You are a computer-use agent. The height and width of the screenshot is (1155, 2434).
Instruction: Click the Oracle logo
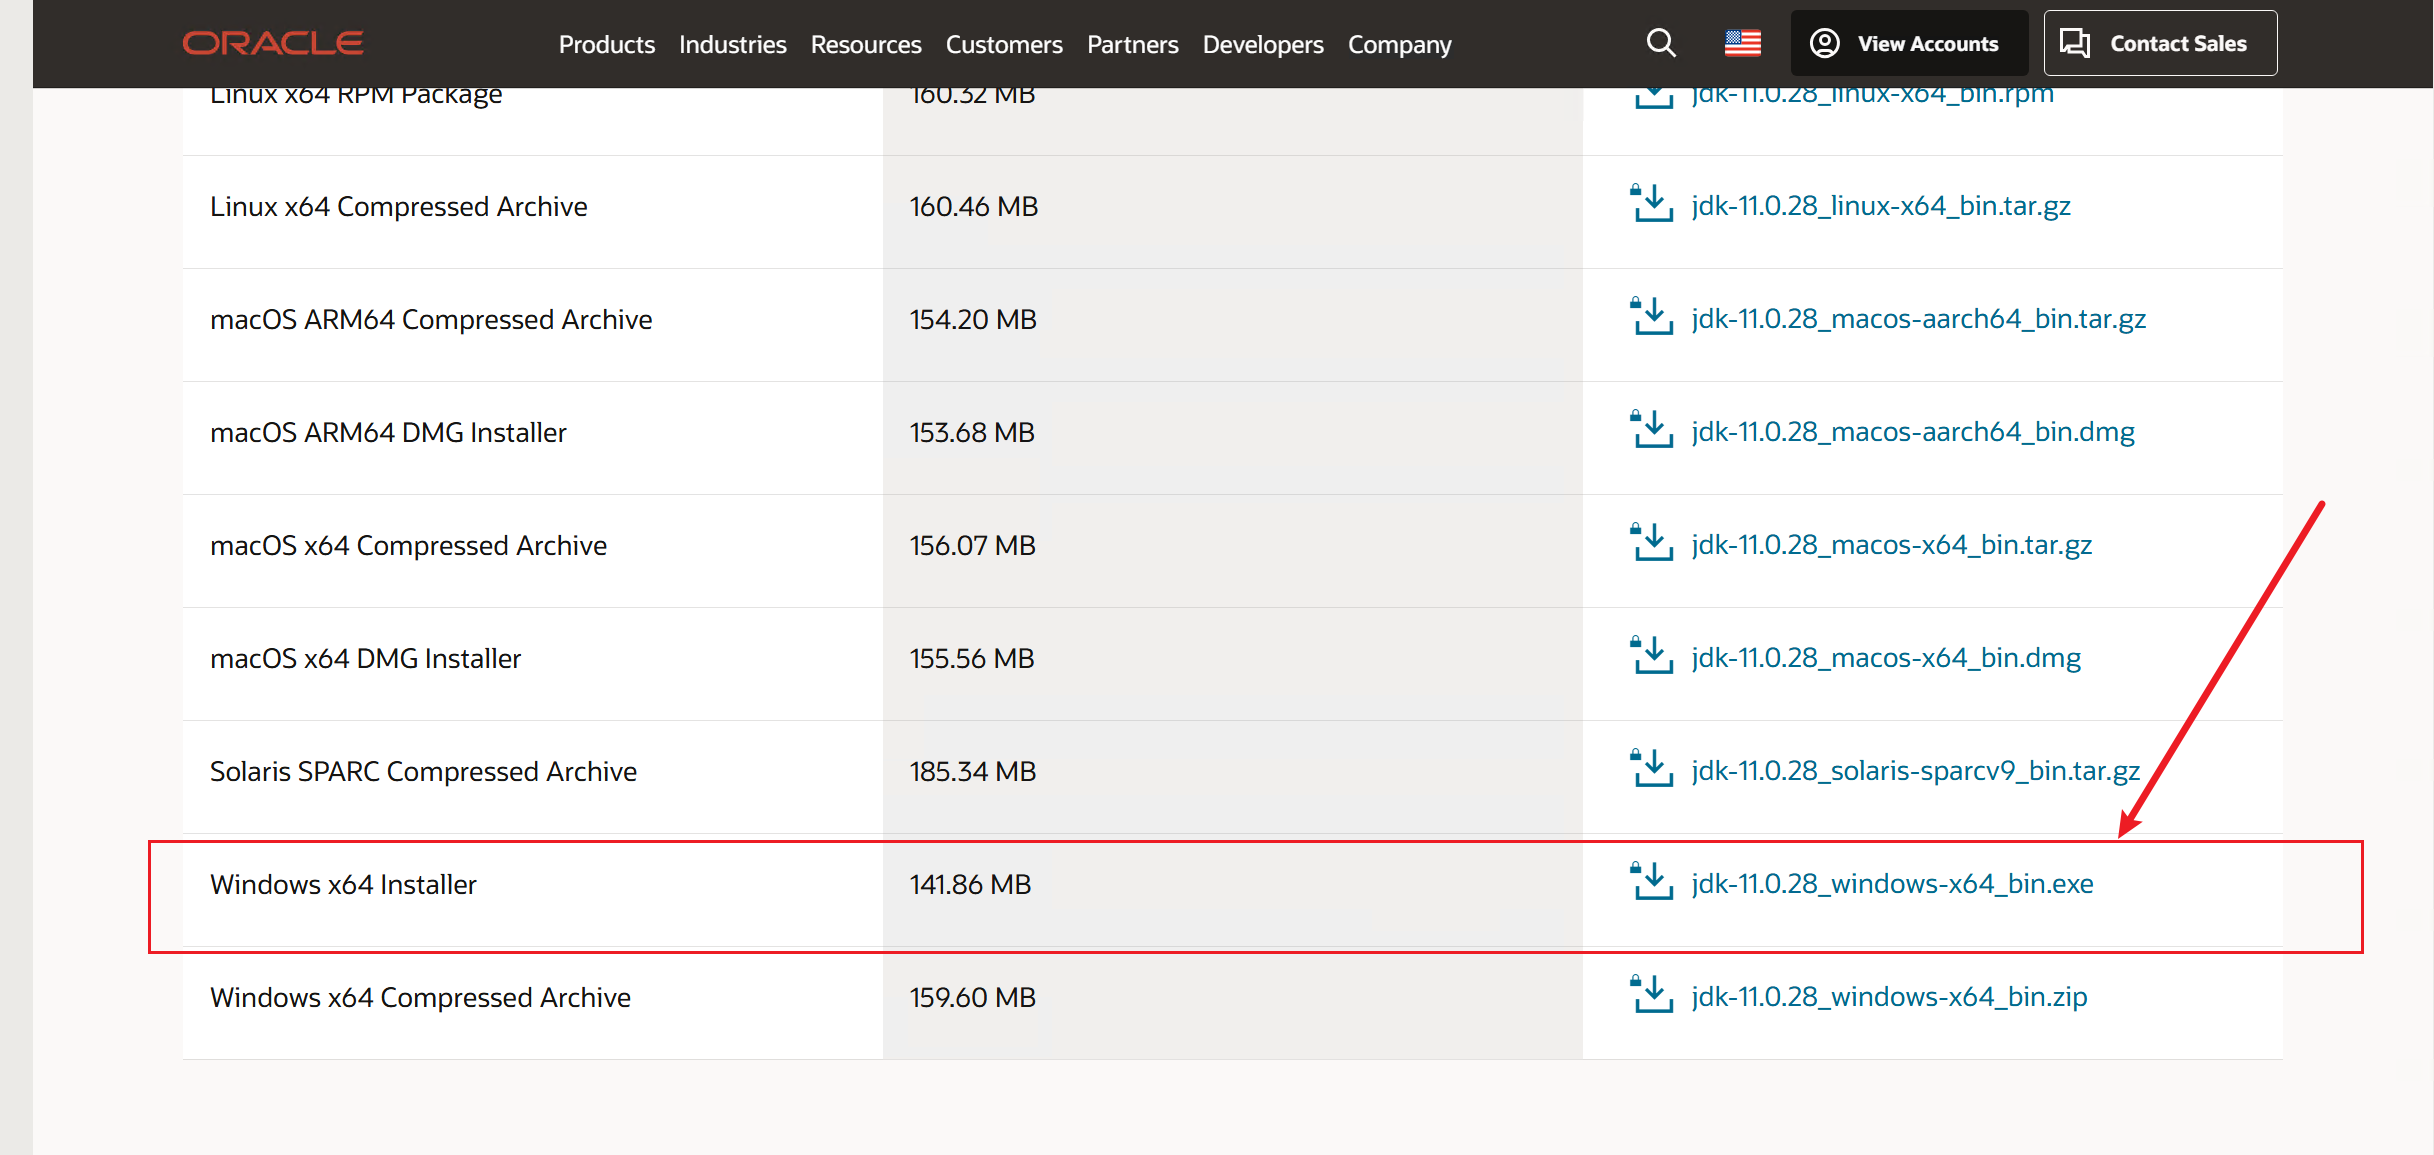(272, 43)
